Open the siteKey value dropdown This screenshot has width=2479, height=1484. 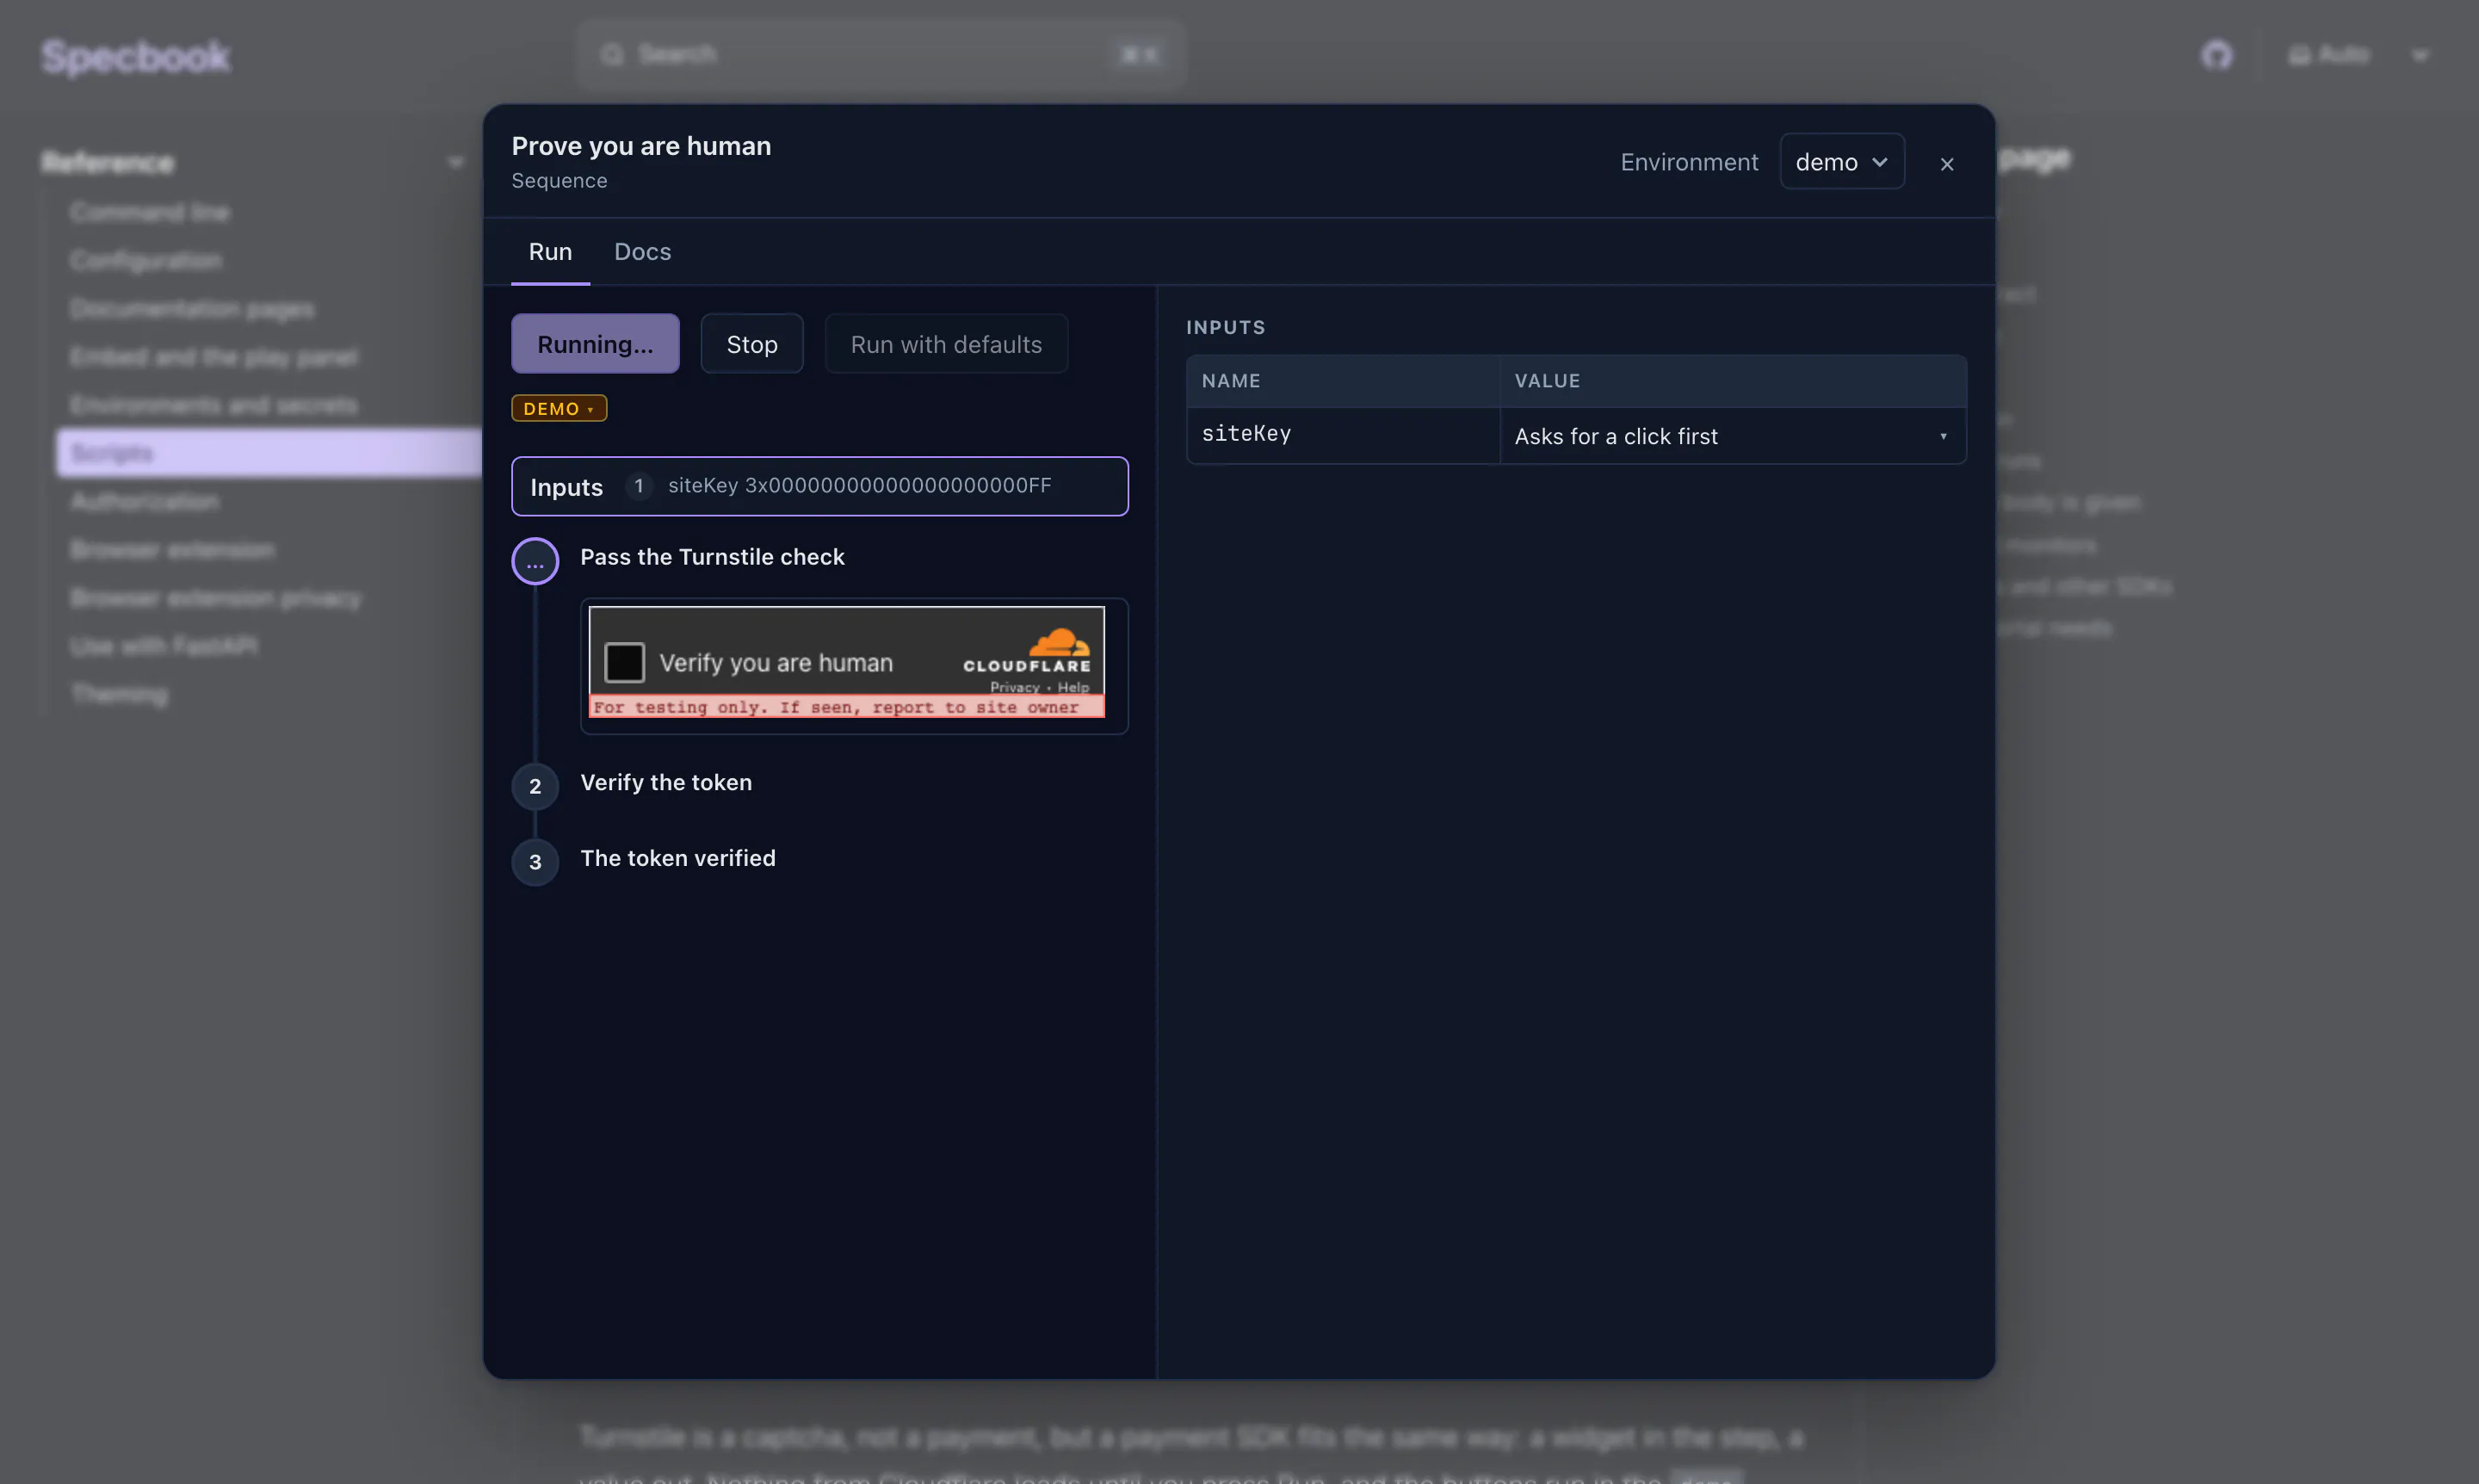coord(1732,436)
